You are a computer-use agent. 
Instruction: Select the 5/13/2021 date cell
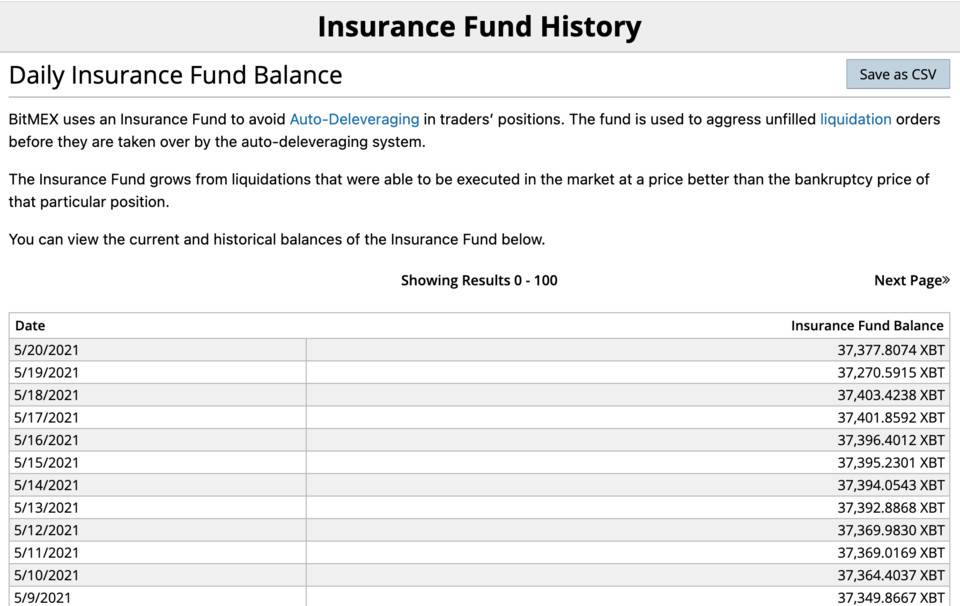coord(47,507)
